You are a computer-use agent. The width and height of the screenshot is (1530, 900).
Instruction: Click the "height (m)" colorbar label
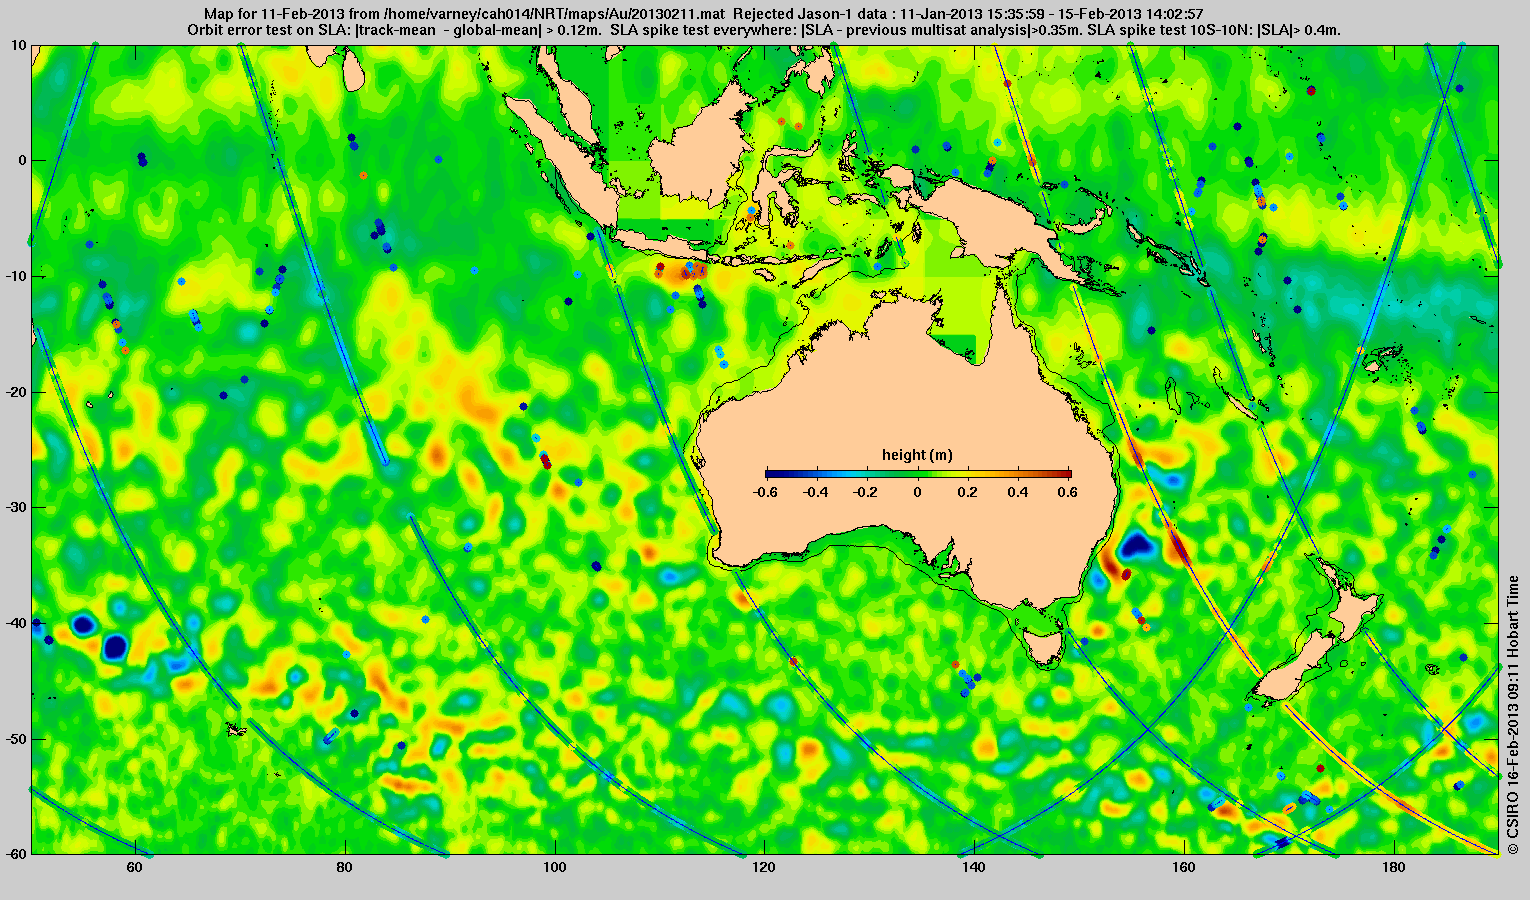click(x=917, y=455)
